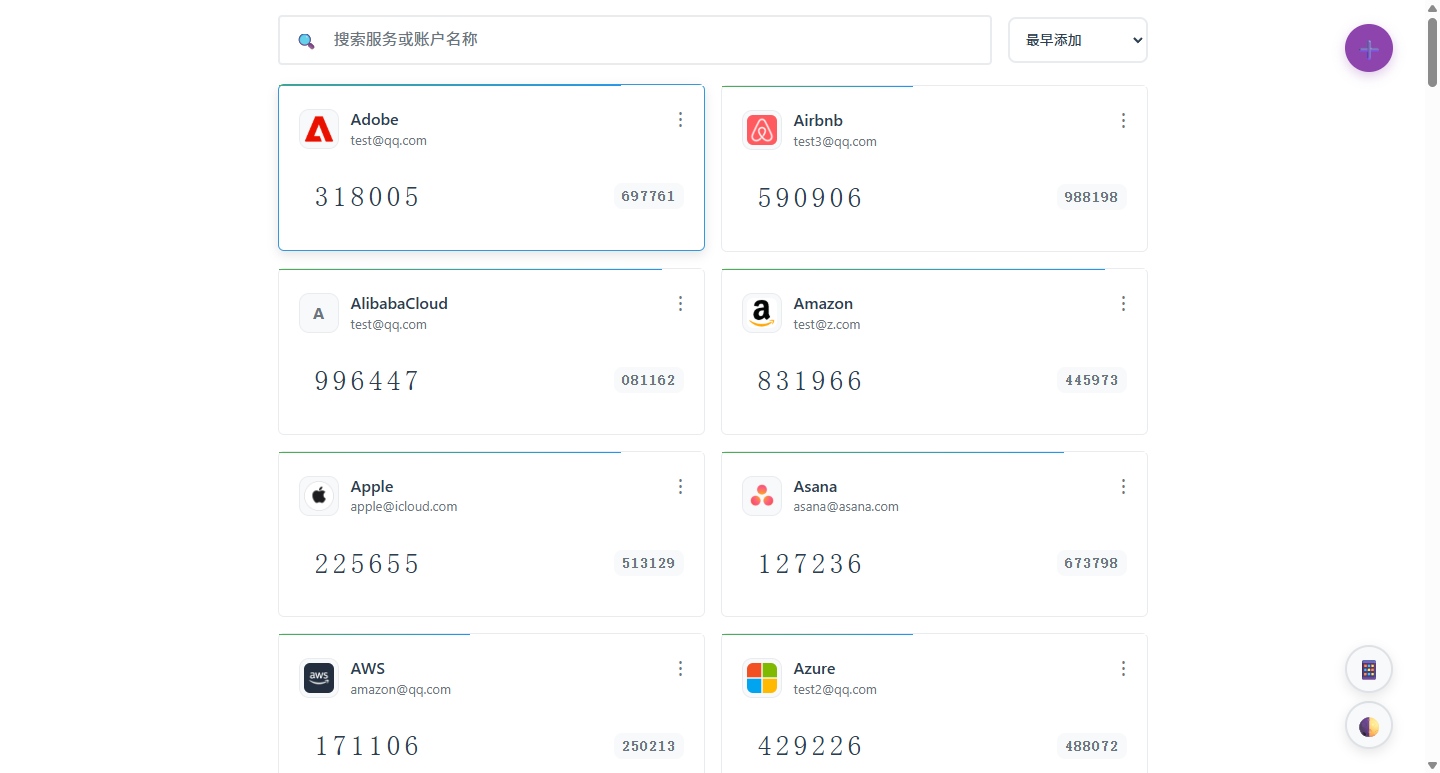
Task: Click the Apple service logo icon
Action: pyautogui.click(x=318, y=495)
